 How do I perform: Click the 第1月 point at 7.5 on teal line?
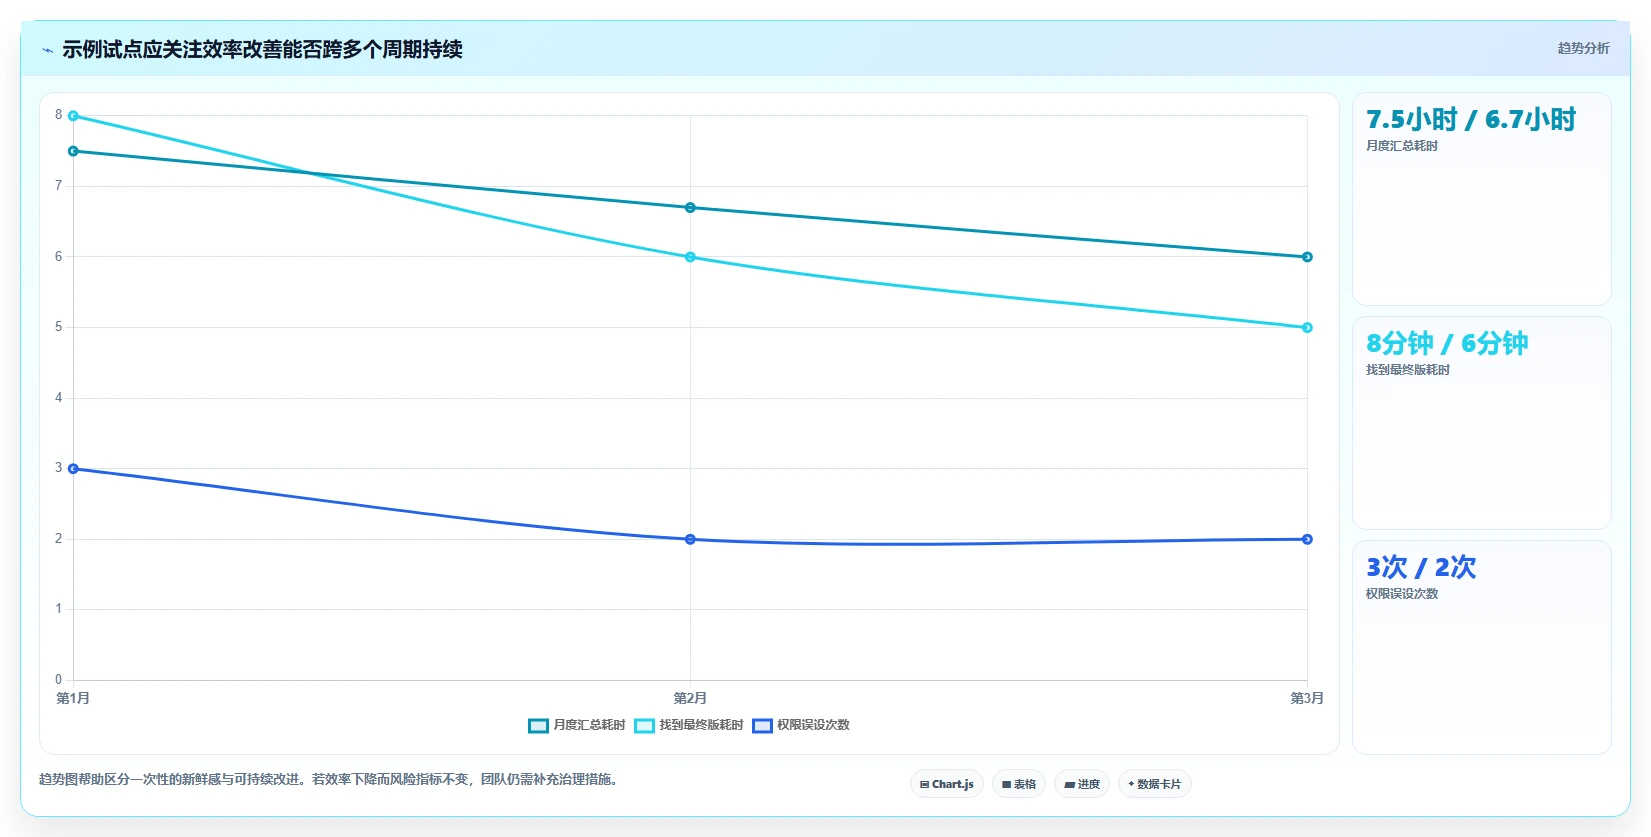point(73,151)
